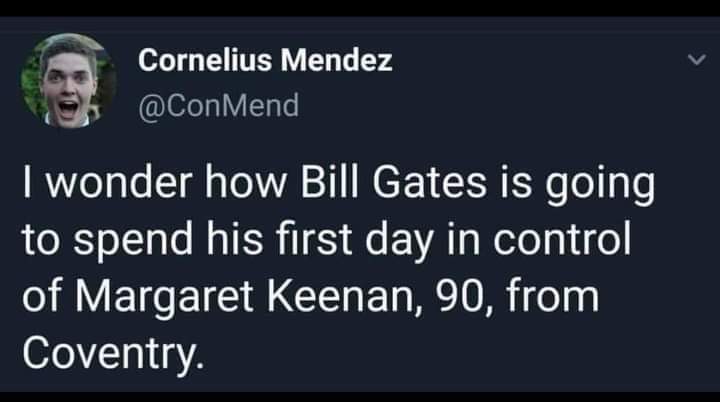
Task: Click the word "his" in the tweet
Action: (x=235, y=239)
